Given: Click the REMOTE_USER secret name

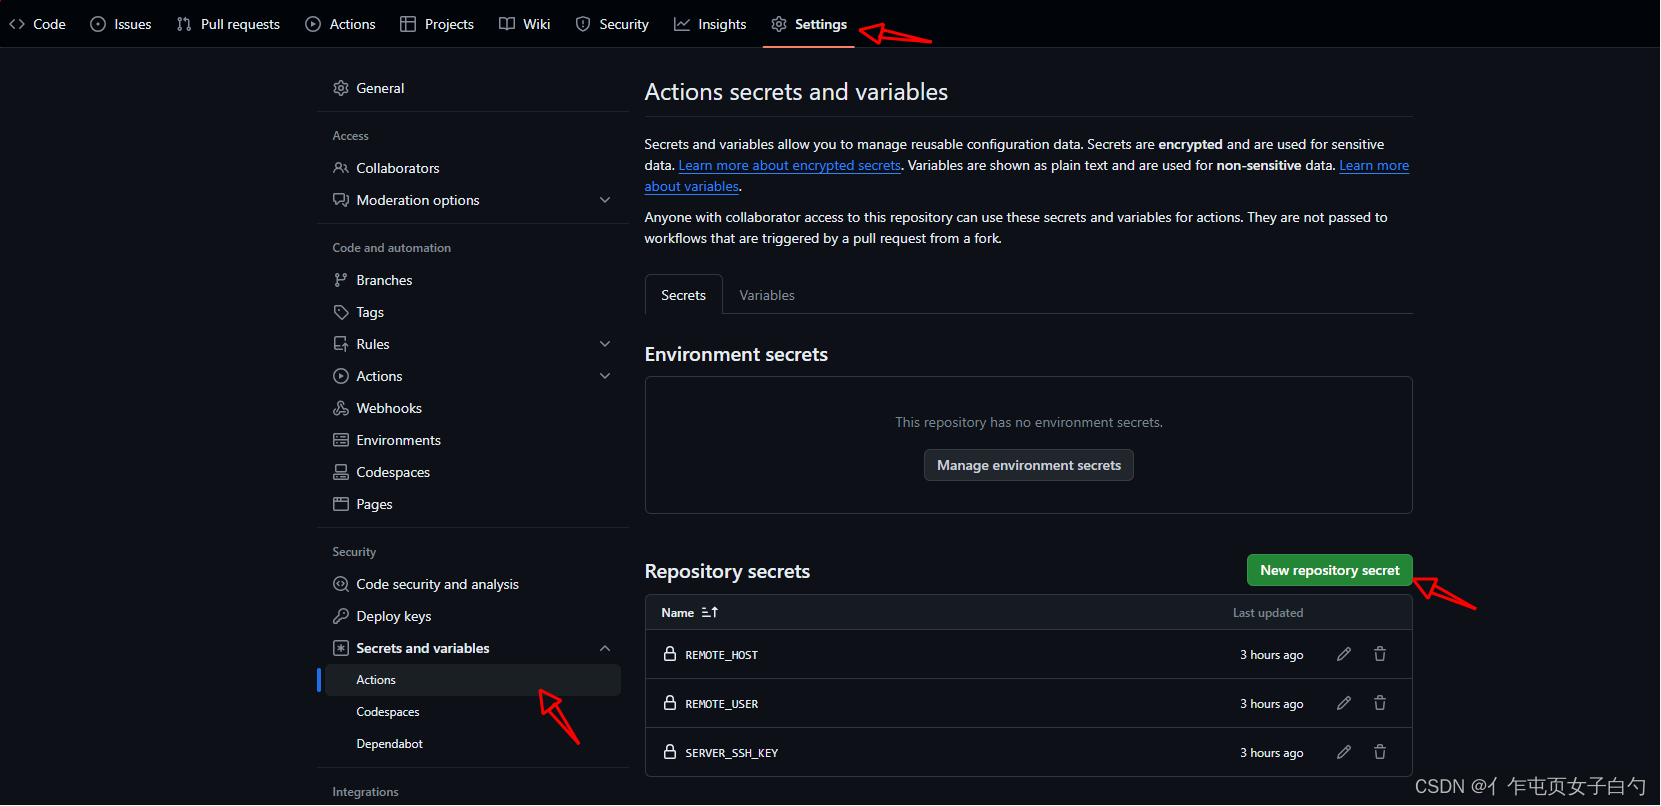Looking at the screenshot, I should tap(721, 704).
